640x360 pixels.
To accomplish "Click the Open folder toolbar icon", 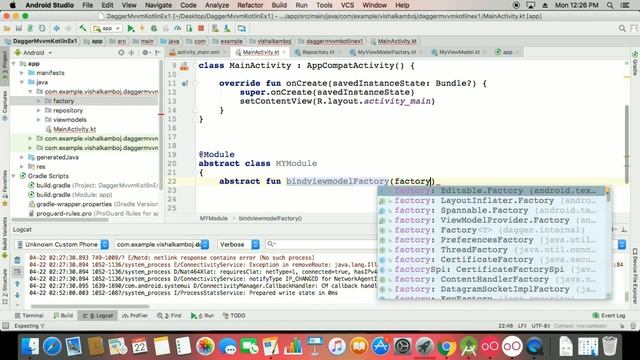I will click(x=7, y=29).
